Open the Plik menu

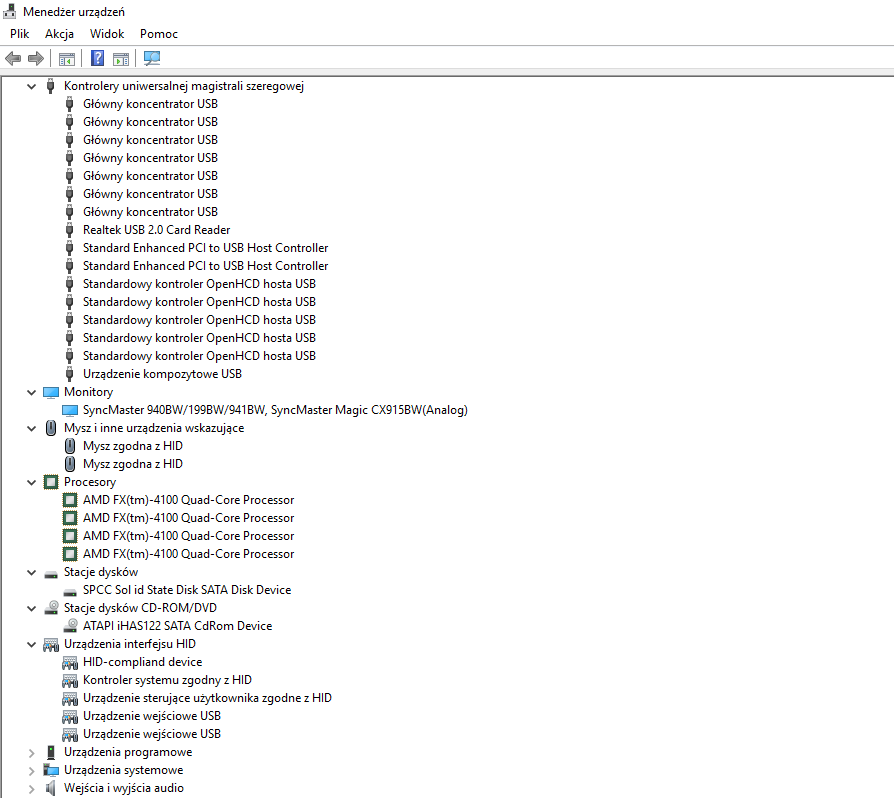coord(19,34)
